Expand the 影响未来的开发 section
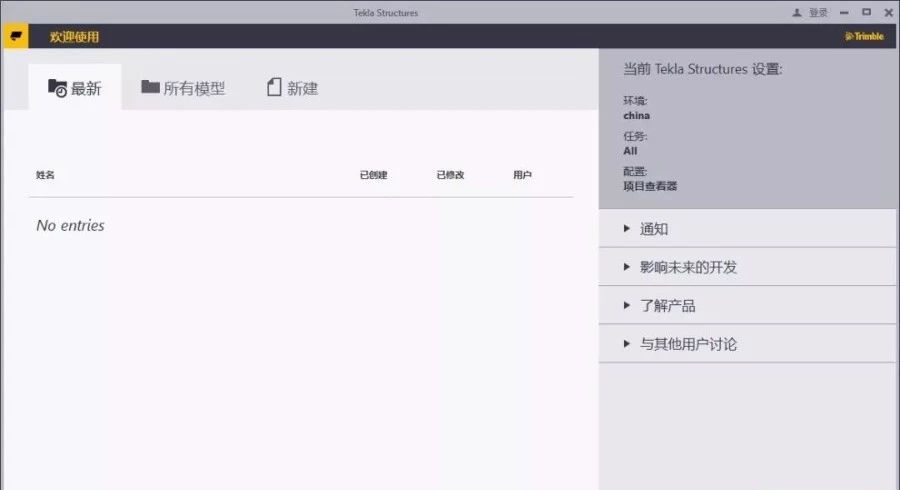The height and width of the screenshot is (490, 900). (747, 267)
